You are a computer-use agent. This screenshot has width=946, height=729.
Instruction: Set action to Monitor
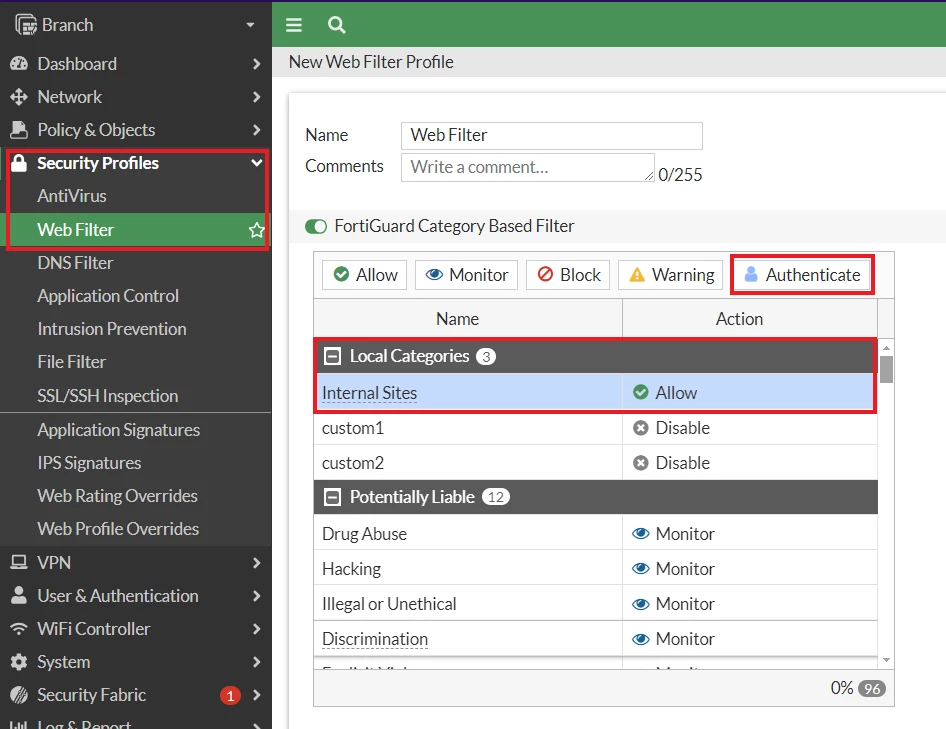(466, 275)
